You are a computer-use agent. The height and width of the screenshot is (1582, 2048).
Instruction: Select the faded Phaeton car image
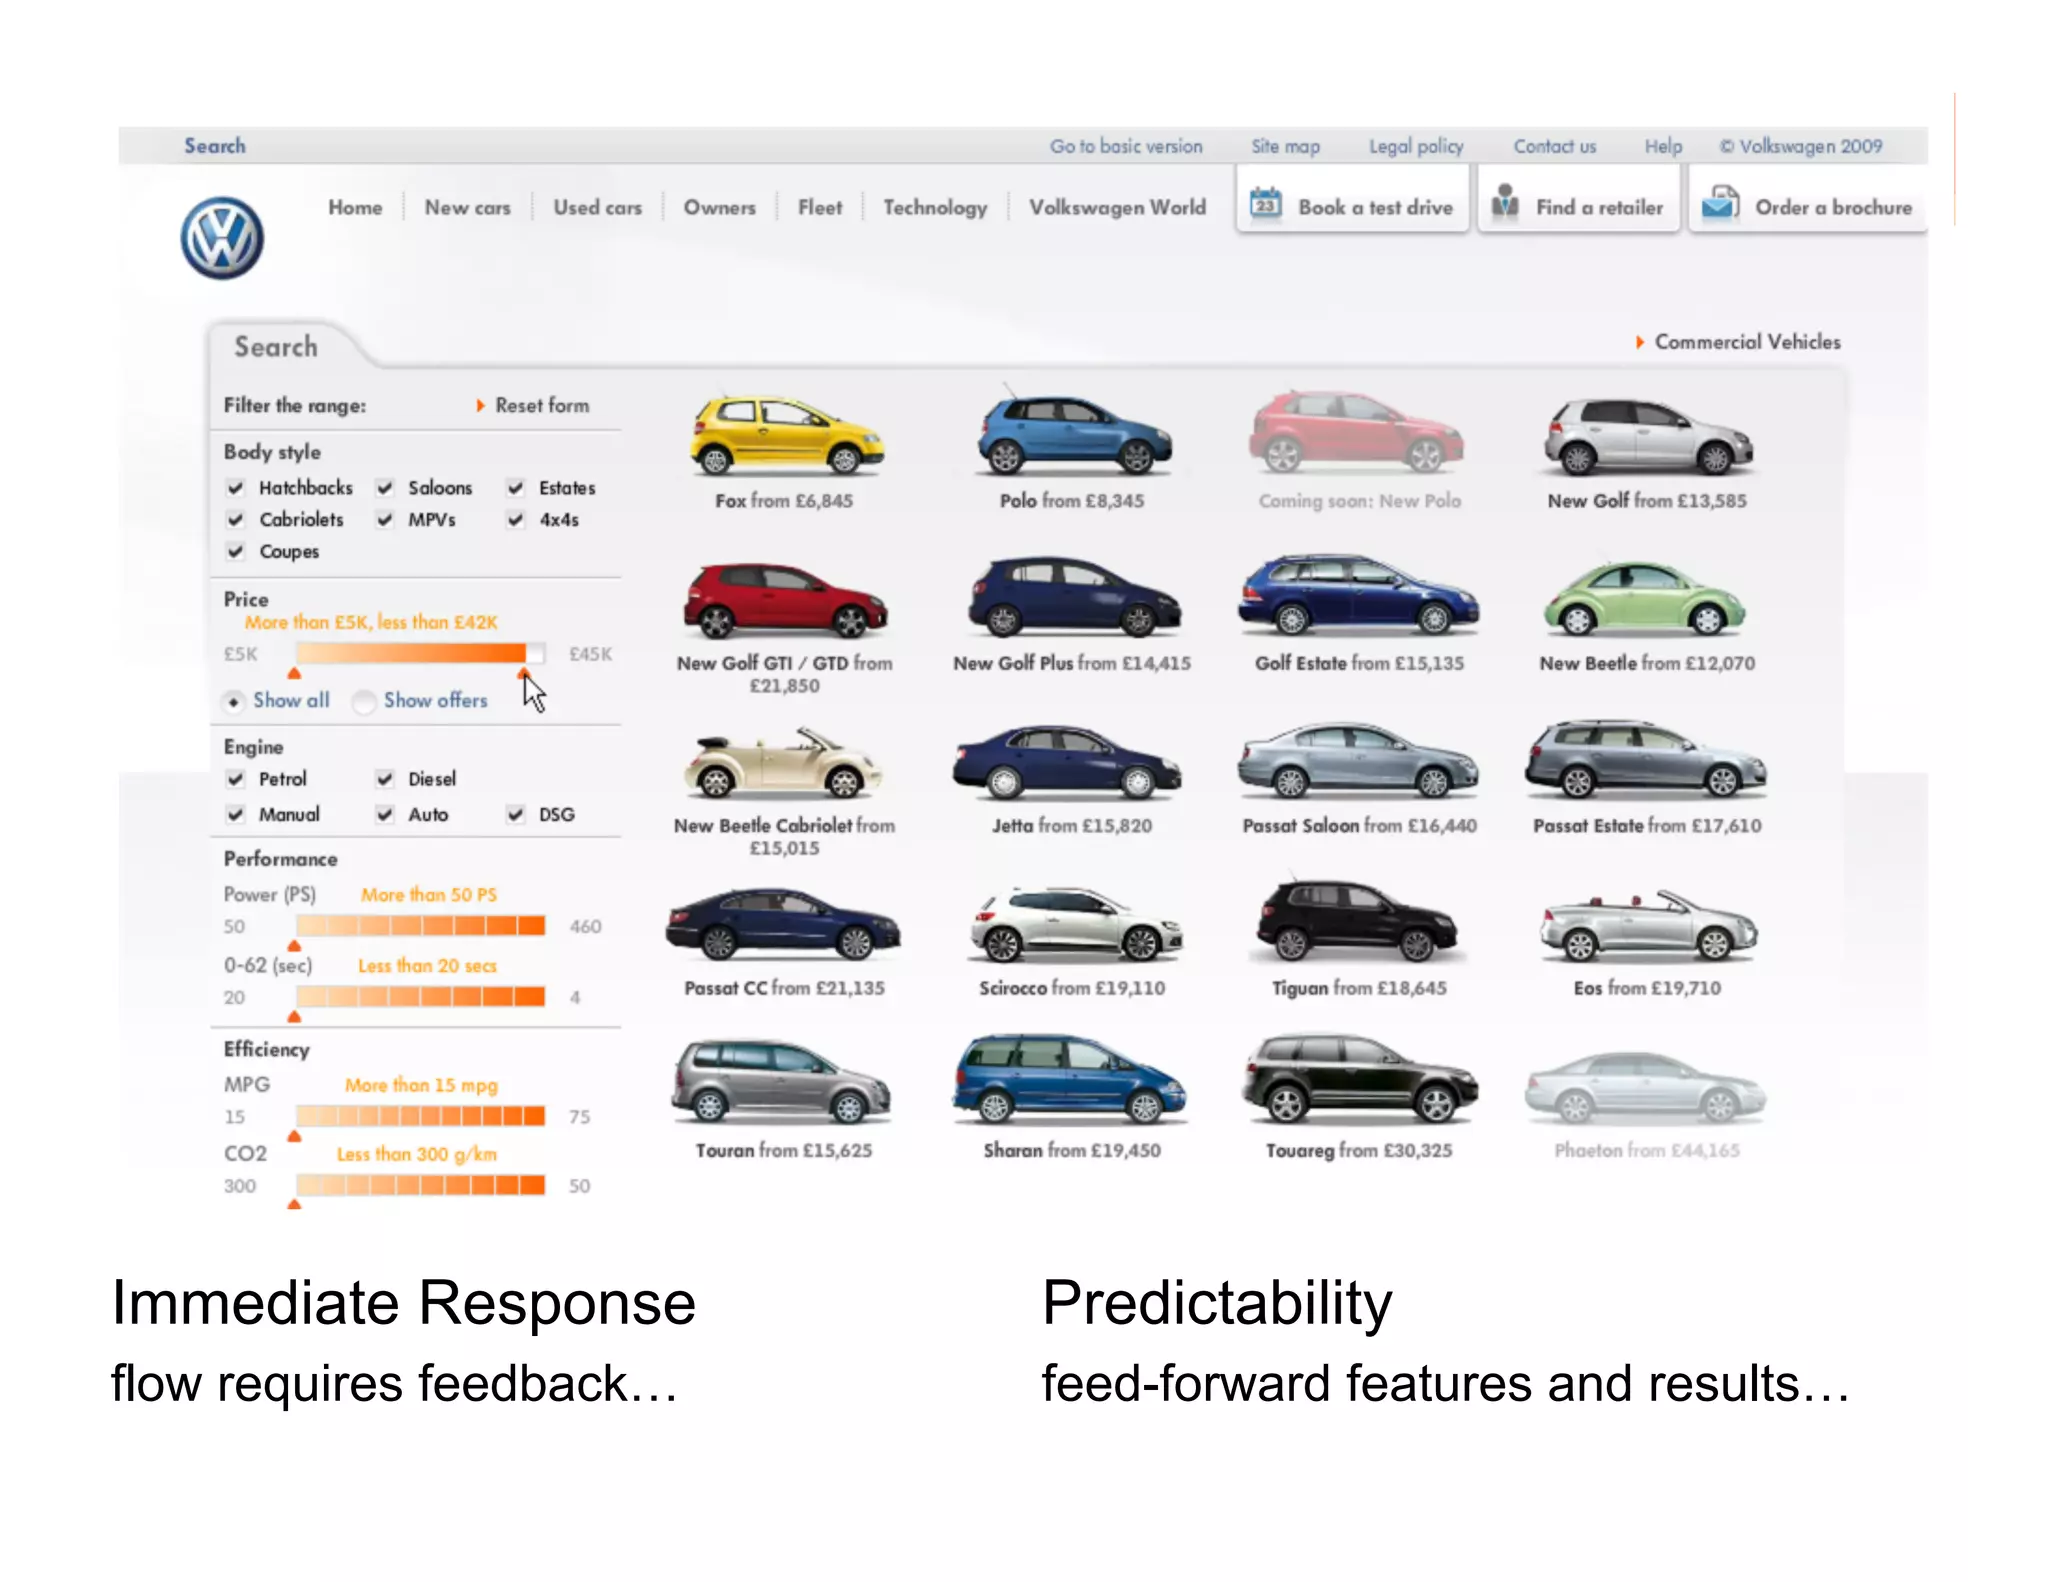1646,1086
